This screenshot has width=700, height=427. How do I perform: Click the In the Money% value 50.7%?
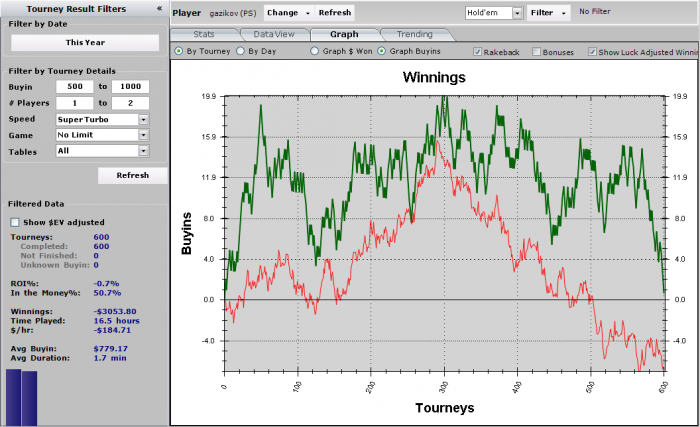[107, 293]
